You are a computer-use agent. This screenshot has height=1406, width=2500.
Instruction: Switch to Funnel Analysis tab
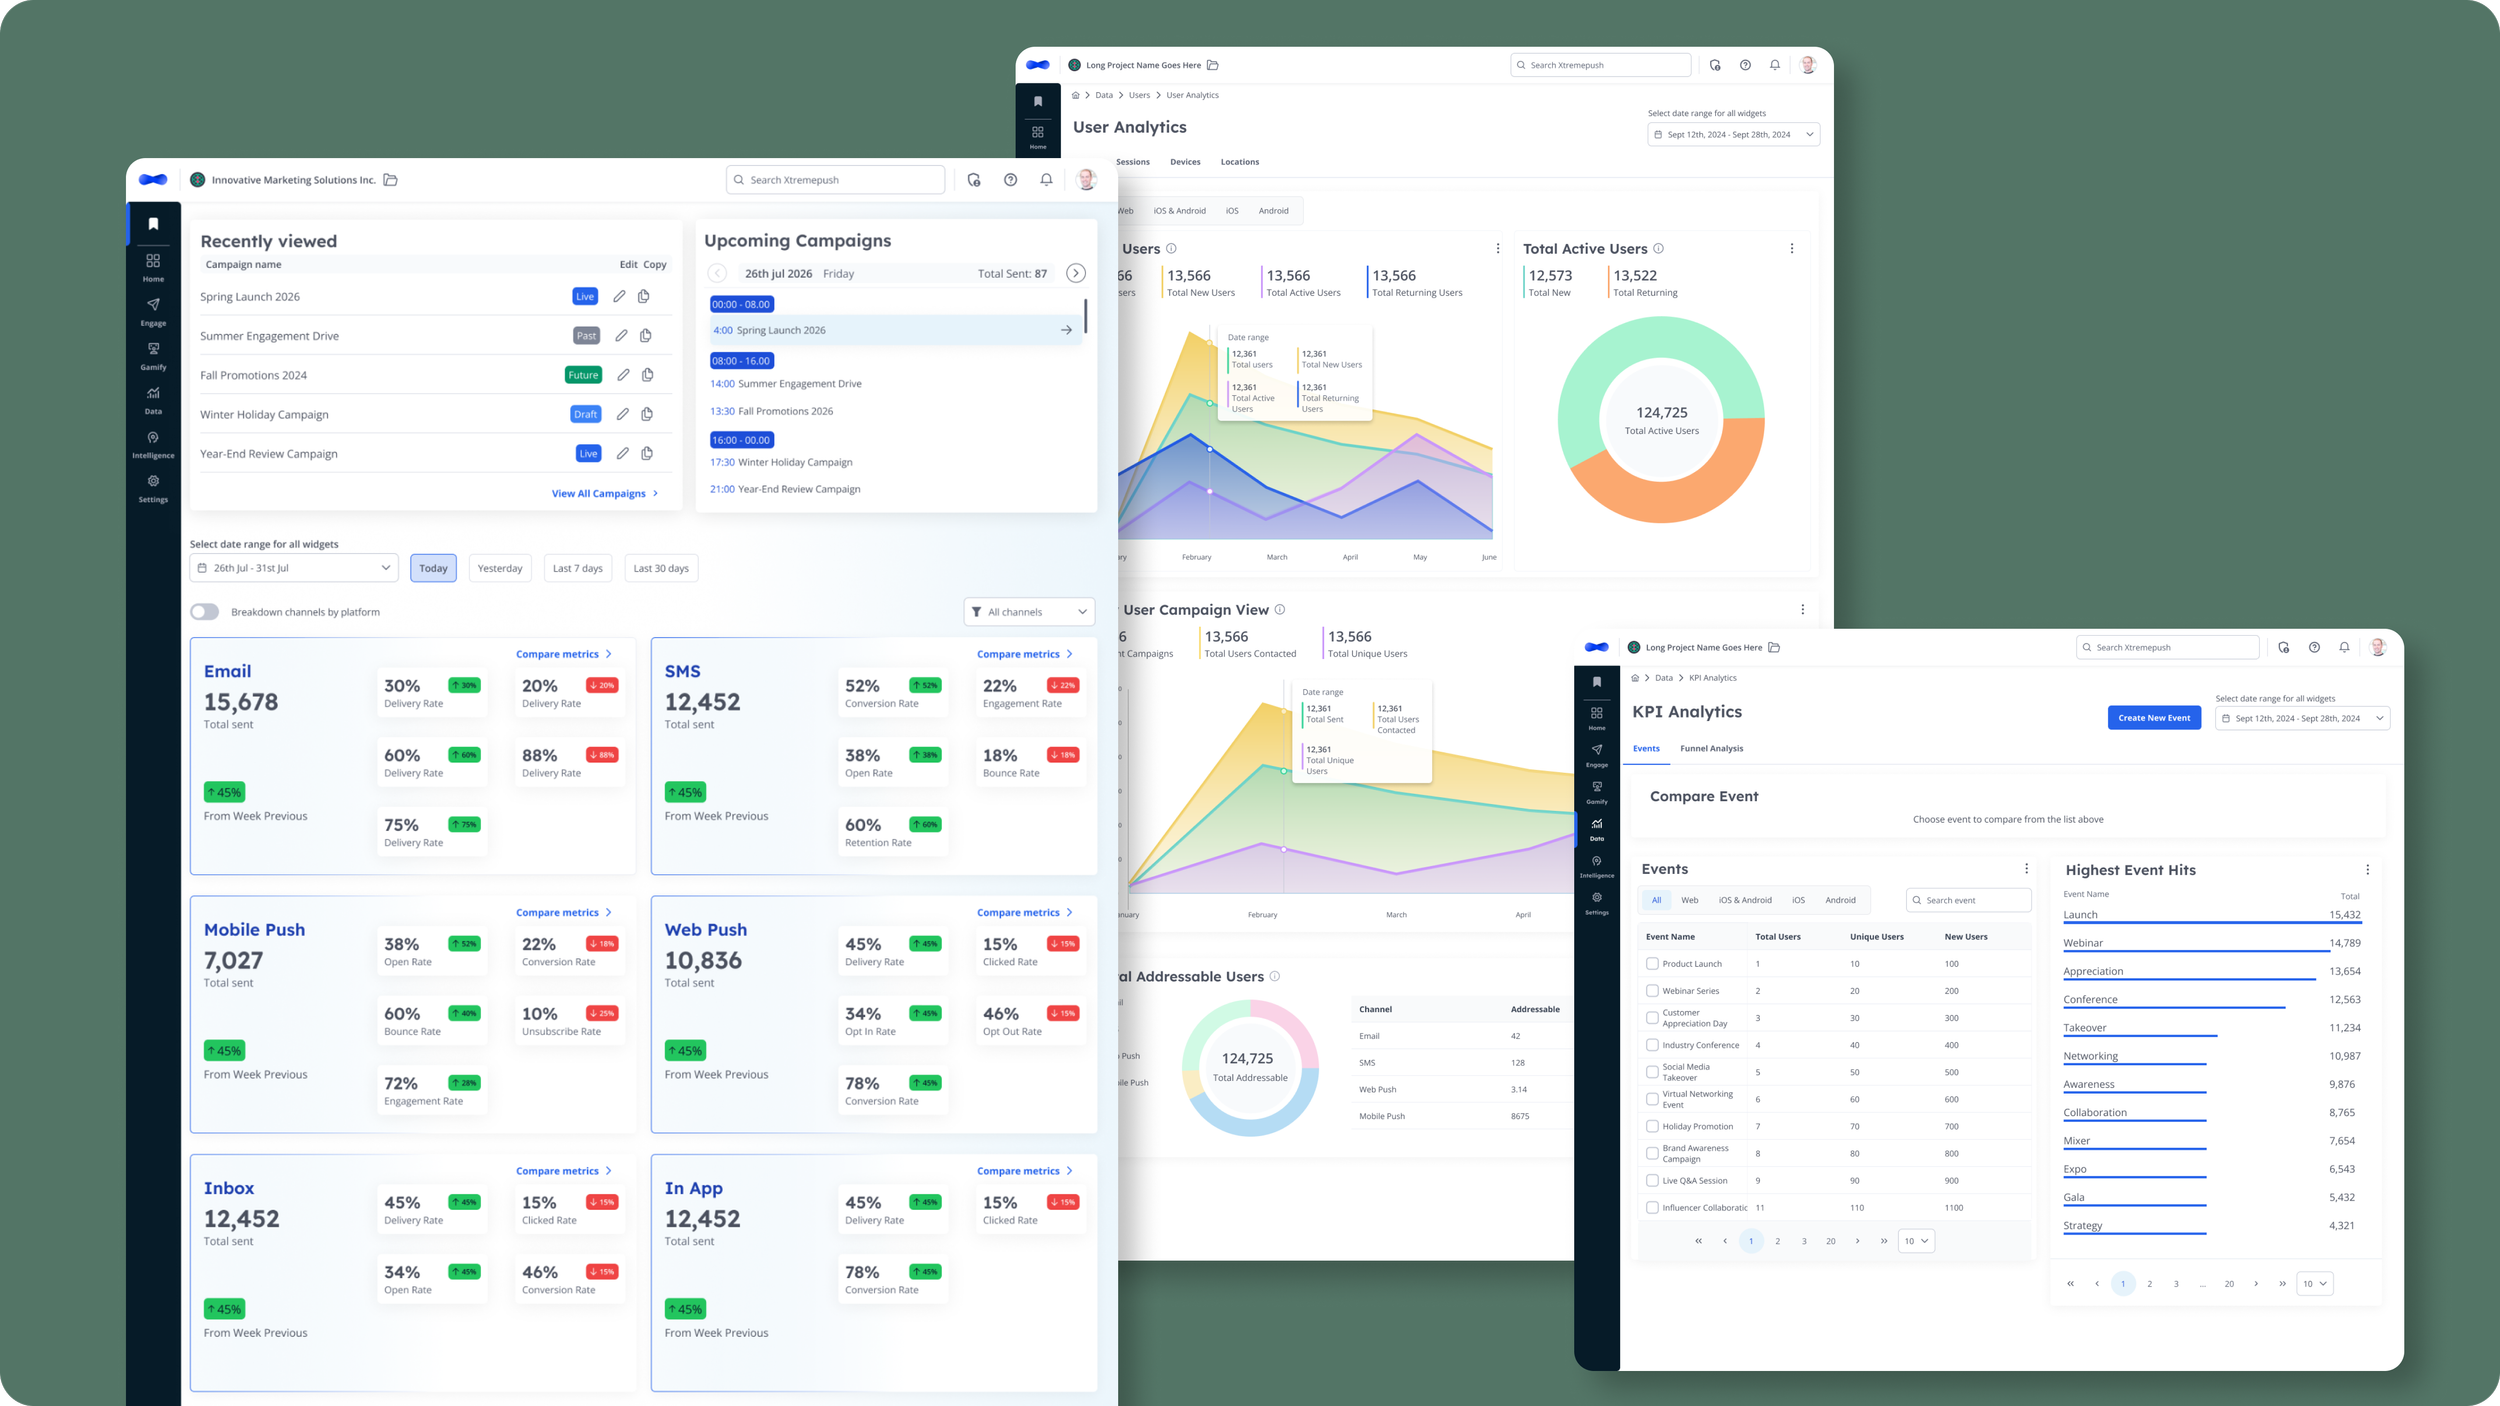coord(1711,749)
